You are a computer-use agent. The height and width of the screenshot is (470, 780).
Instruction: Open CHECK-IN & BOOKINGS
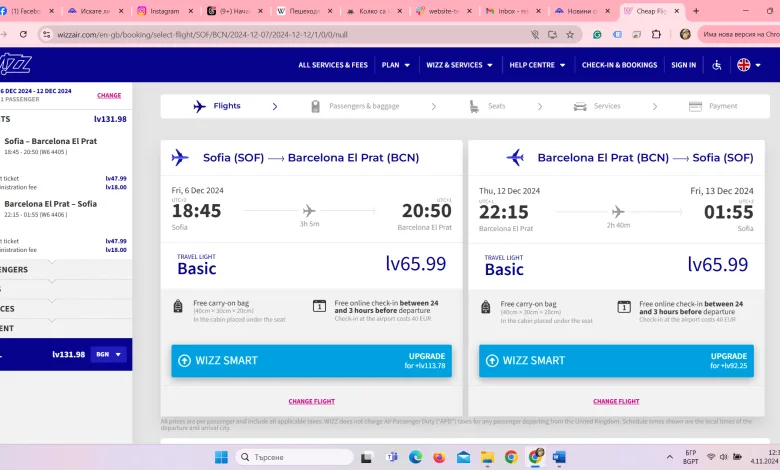[x=619, y=65]
